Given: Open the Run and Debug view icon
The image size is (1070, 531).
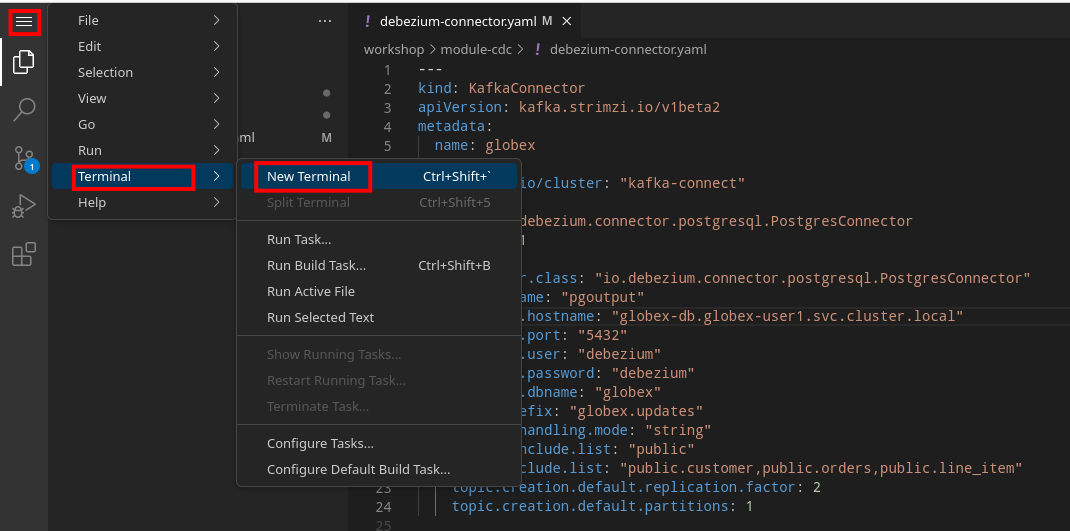Looking at the screenshot, I should tap(24, 205).
